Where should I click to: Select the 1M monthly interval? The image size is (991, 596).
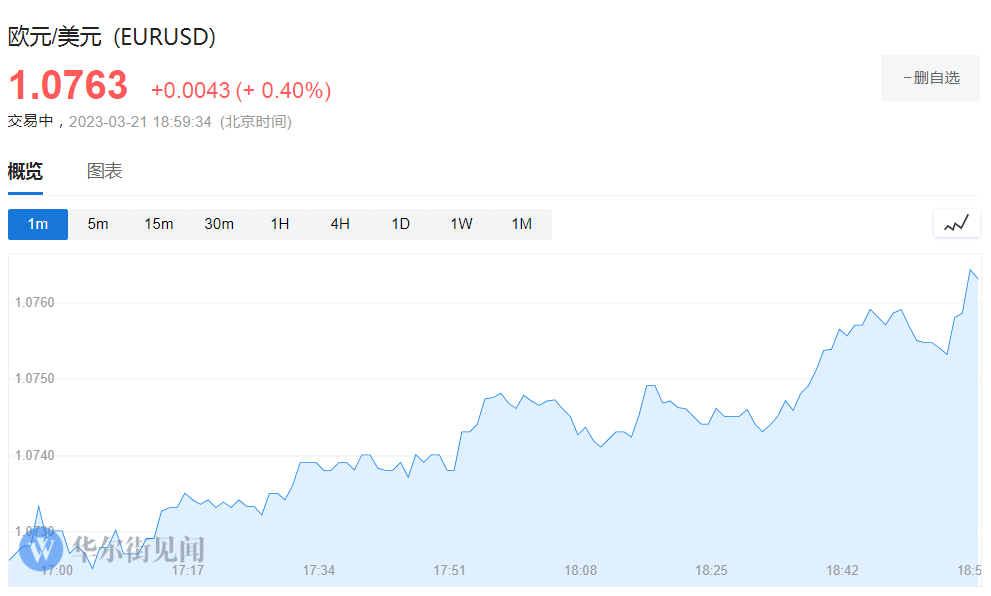point(522,224)
